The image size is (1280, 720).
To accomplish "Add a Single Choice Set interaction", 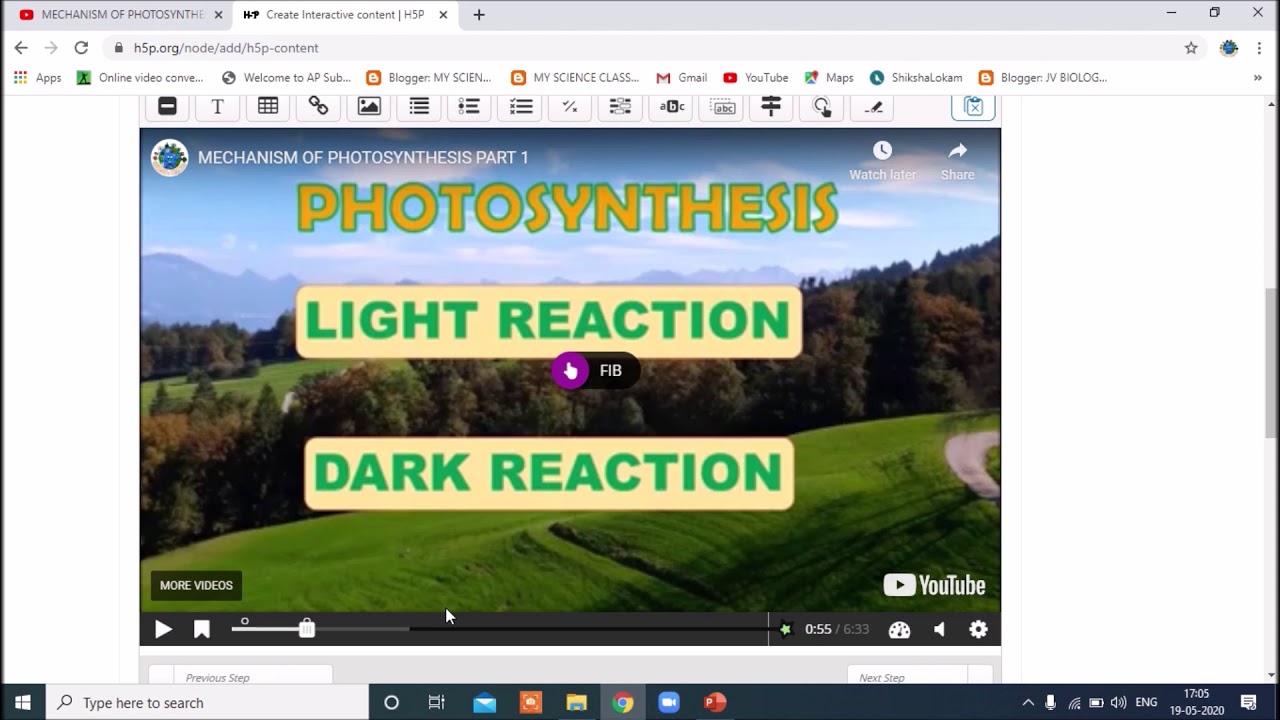I will (x=469, y=106).
